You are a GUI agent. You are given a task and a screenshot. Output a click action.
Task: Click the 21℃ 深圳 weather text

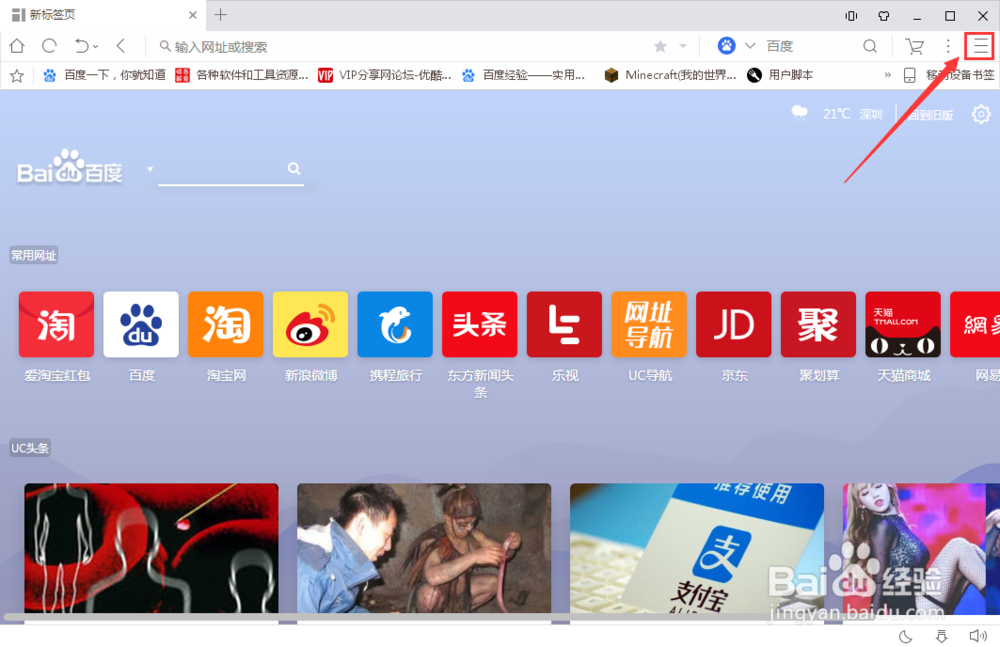tap(853, 114)
